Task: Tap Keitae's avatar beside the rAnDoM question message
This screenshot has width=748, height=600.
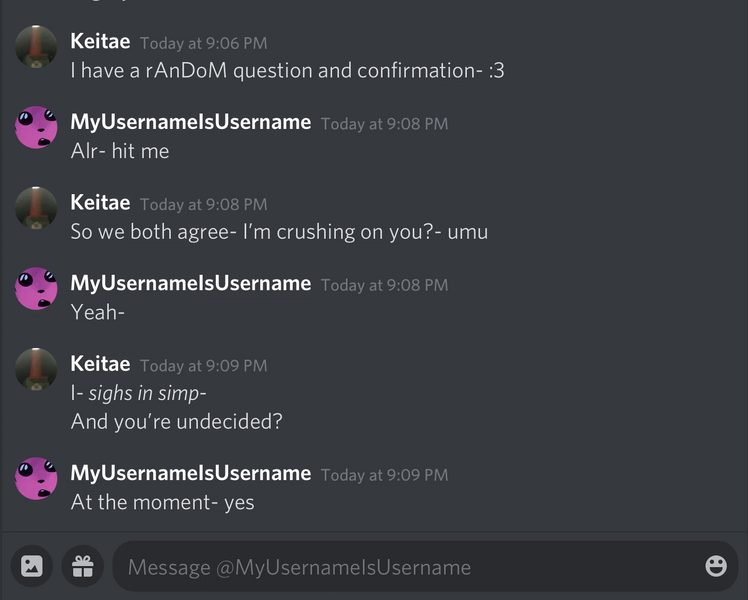Action: pos(36,47)
